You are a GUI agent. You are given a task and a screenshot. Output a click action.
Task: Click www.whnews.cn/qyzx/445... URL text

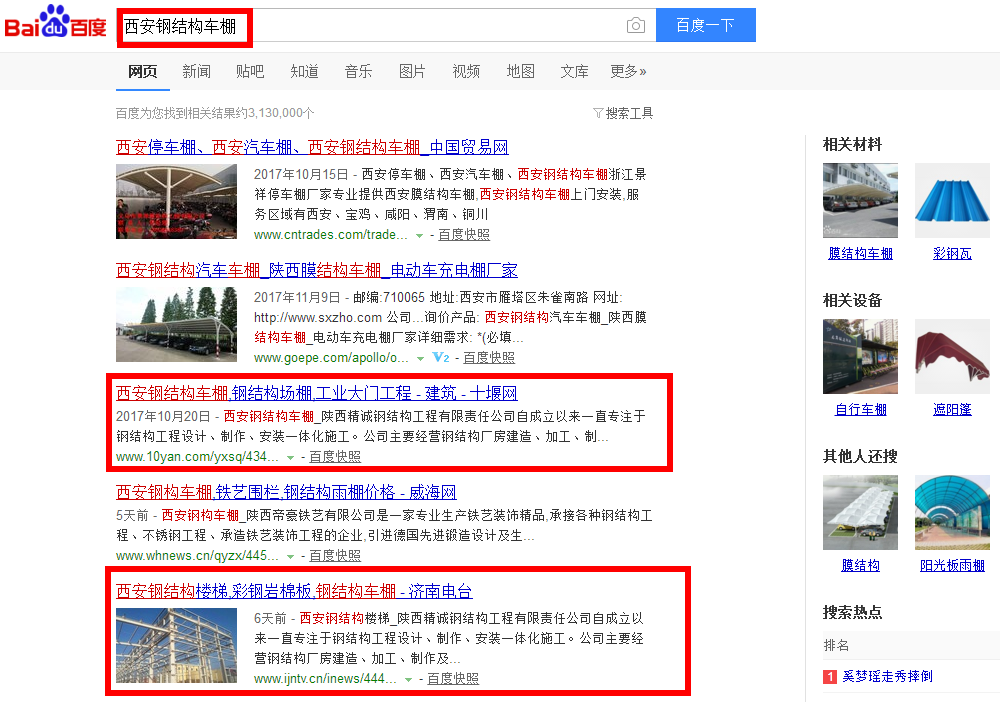coord(197,555)
